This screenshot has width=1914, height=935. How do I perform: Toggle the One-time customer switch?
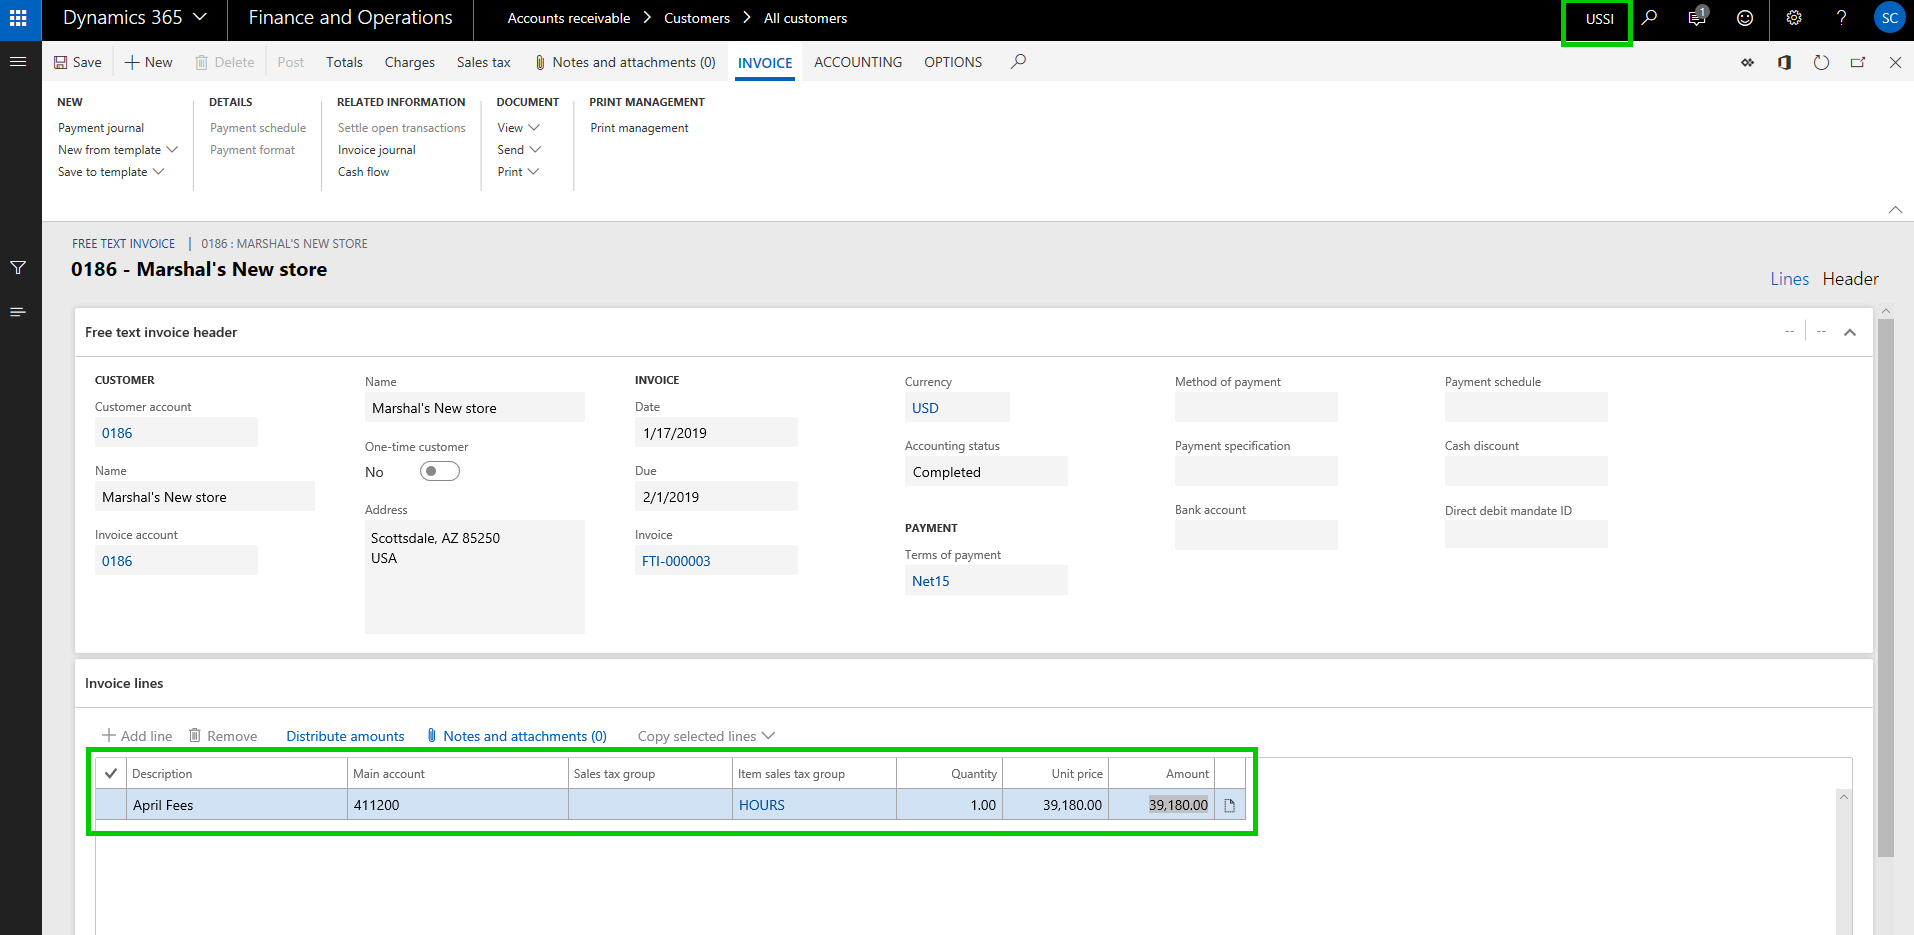click(x=439, y=471)
